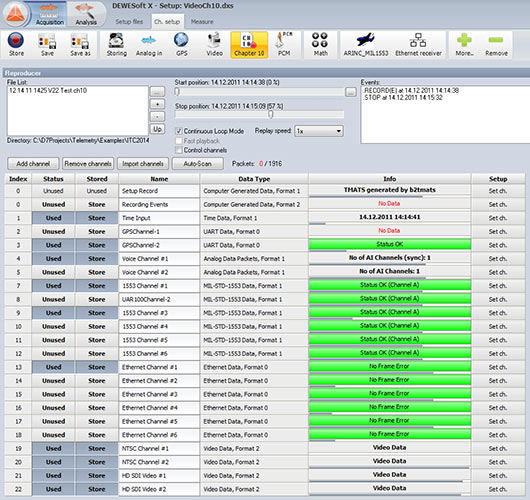Click the Import channels button
Screen dimensions: 530x500
(x=143, y=164)
